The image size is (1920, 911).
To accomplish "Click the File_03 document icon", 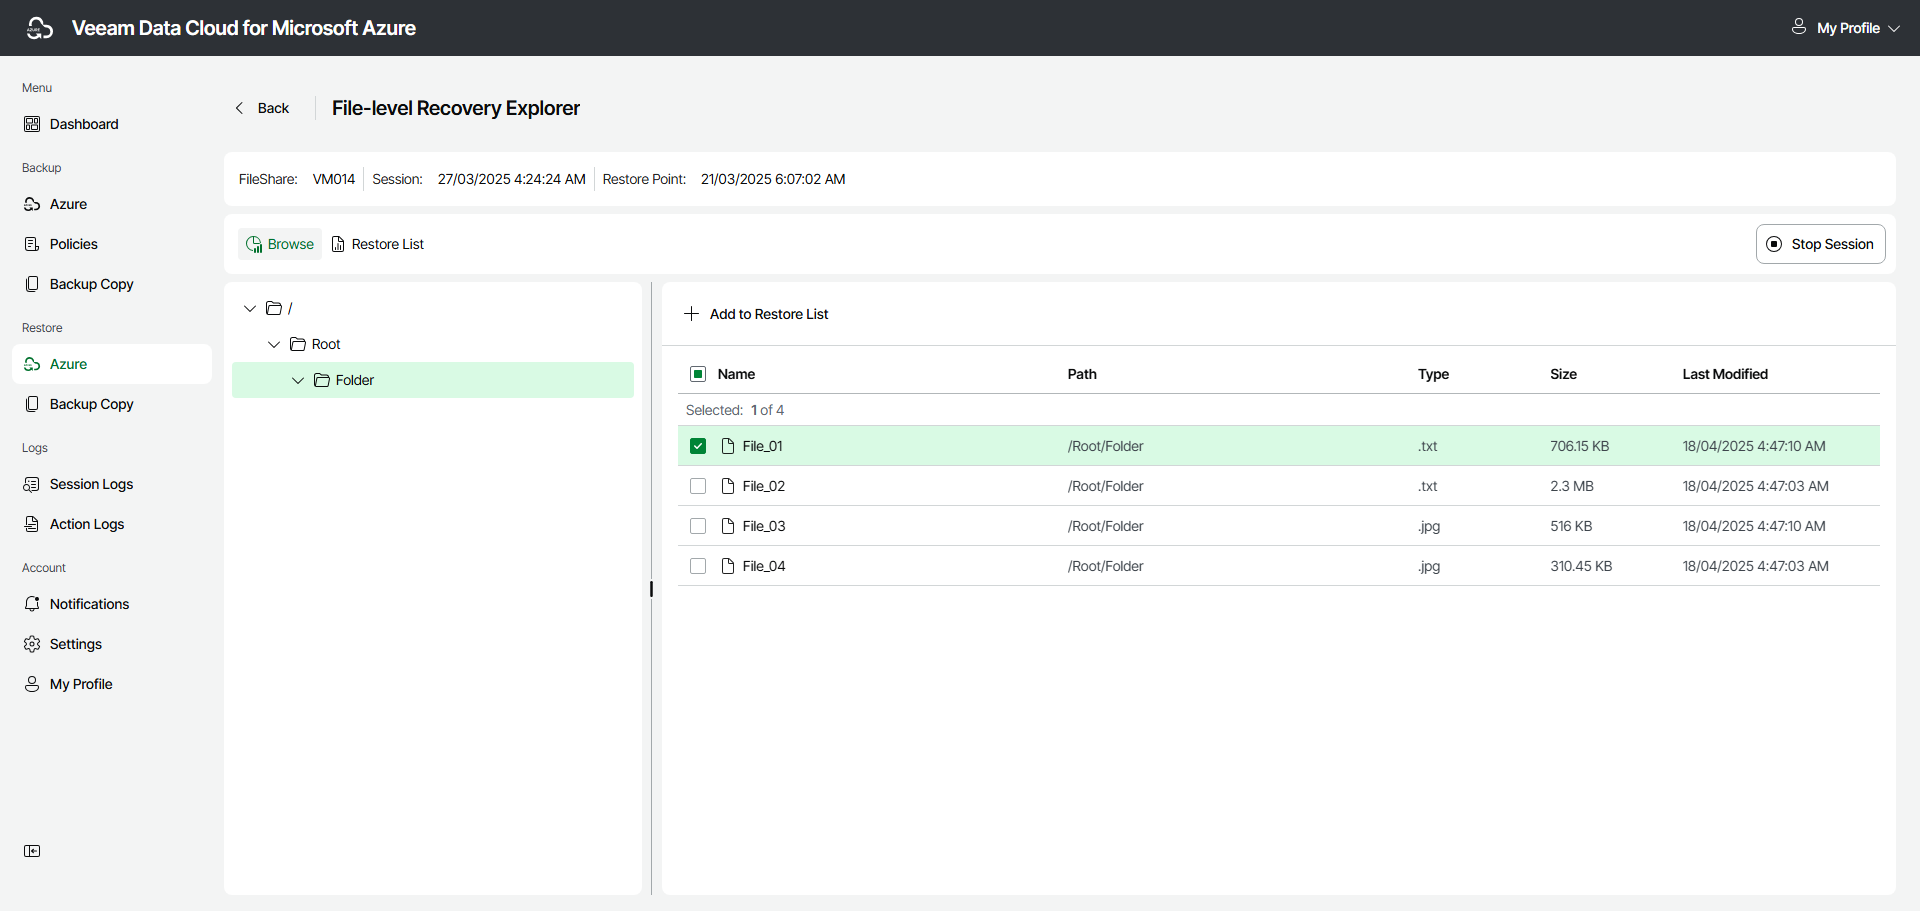I will coord(728,526).
